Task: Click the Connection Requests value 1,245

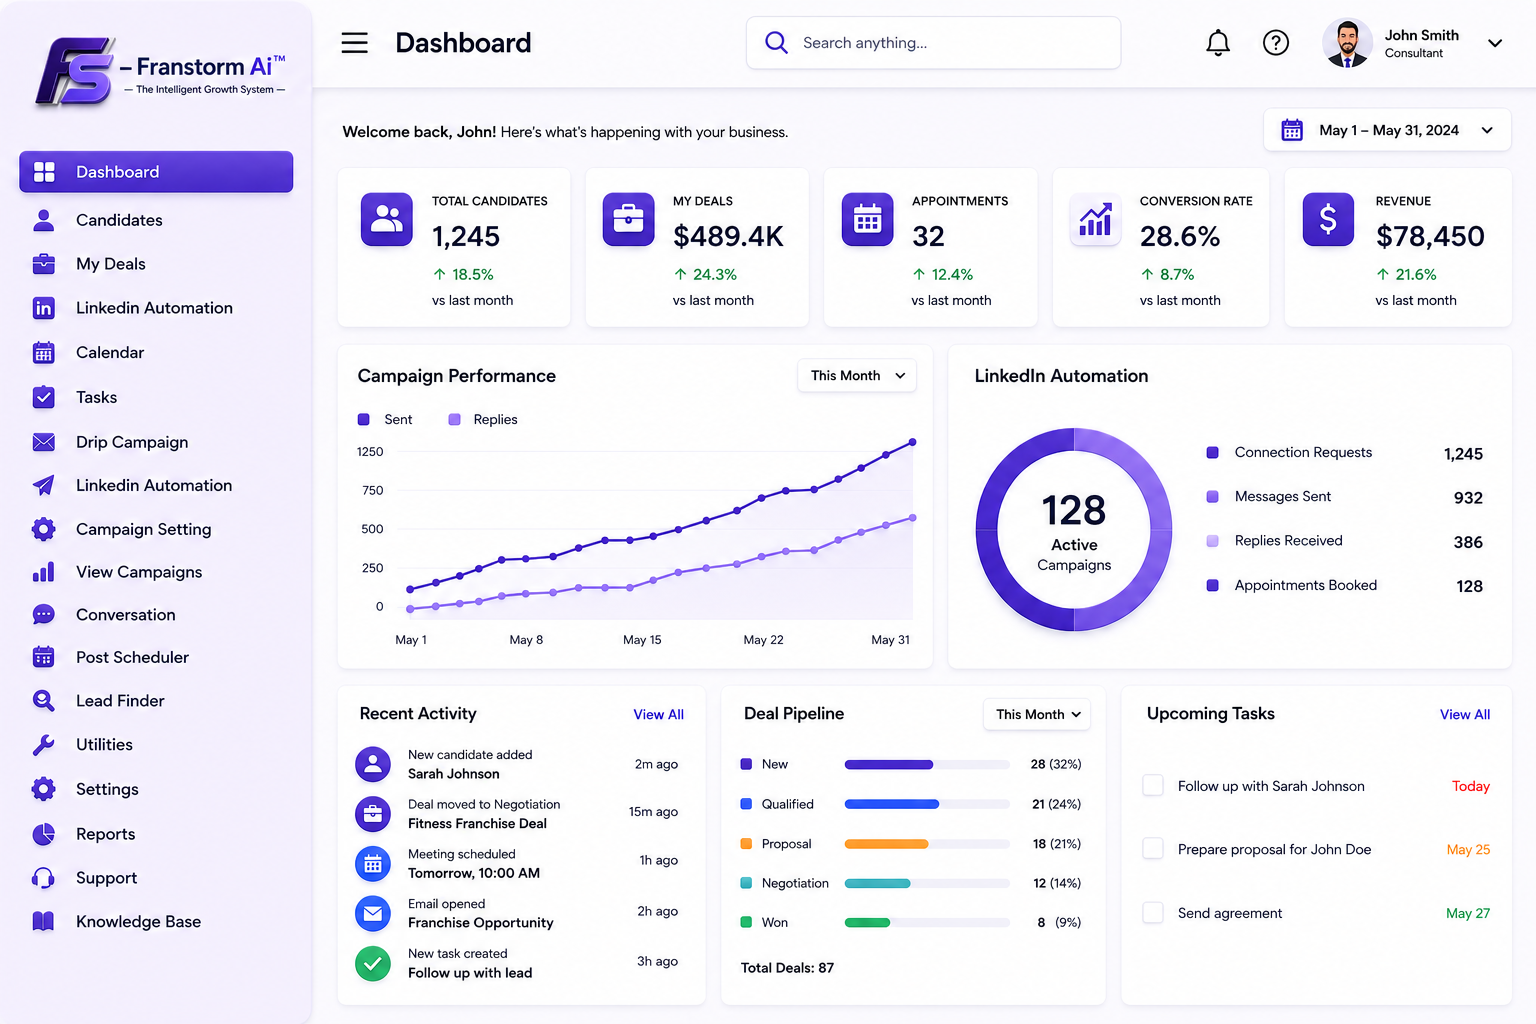Action: [x=1463, y=454]
